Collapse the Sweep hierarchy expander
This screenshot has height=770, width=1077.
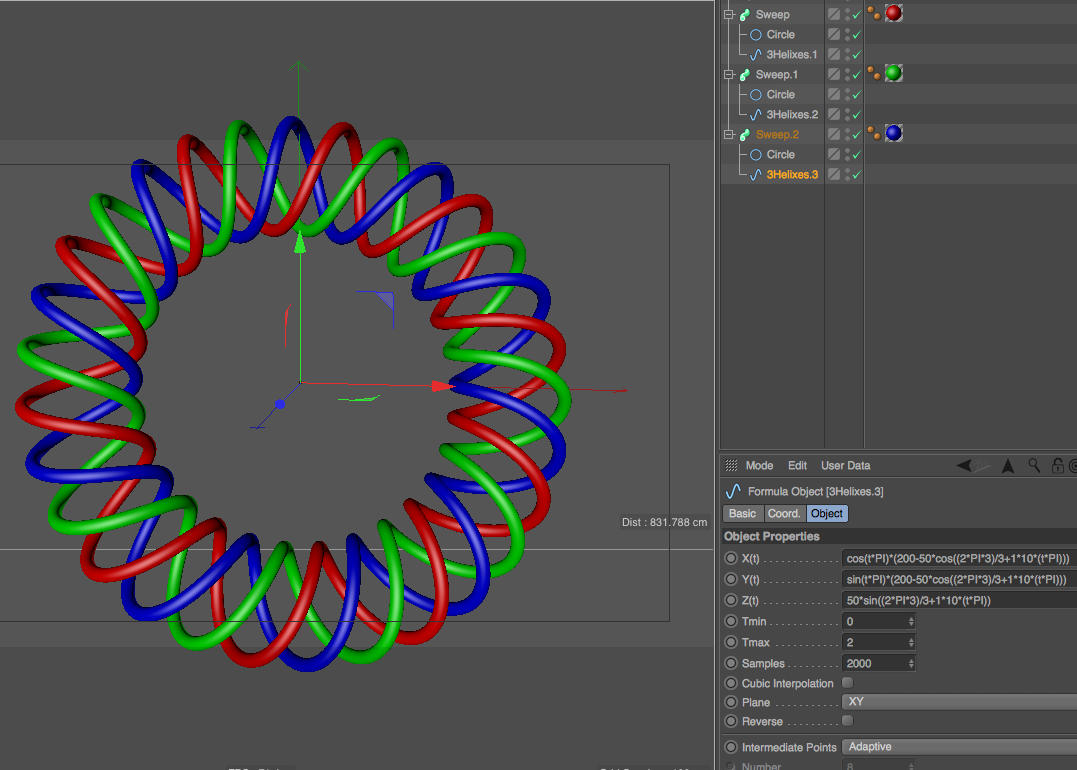(x=729, y=14)
